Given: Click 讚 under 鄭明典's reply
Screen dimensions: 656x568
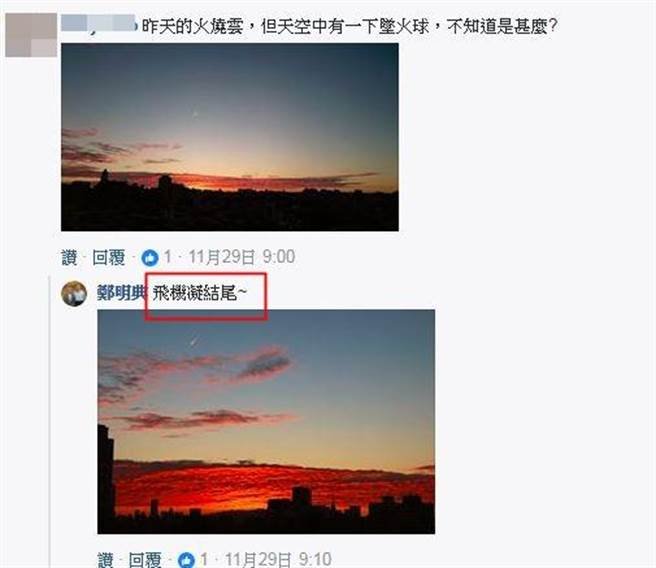Looking at the screenshot, I should tap(106, 560).
